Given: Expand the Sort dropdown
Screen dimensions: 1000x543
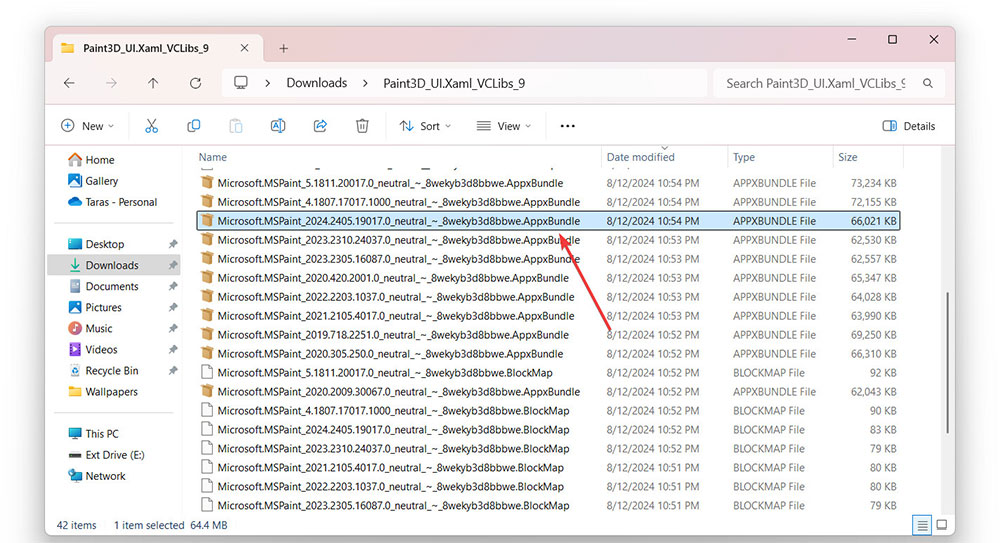Looking at the screenshot, I should pyautogui.click(x=425, y=126).
